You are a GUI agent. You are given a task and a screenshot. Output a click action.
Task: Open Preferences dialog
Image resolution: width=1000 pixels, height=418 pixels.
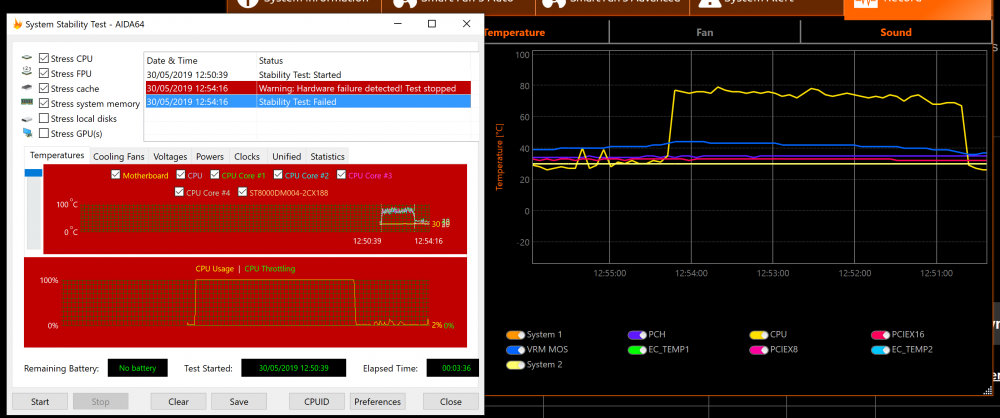point(378,401)
